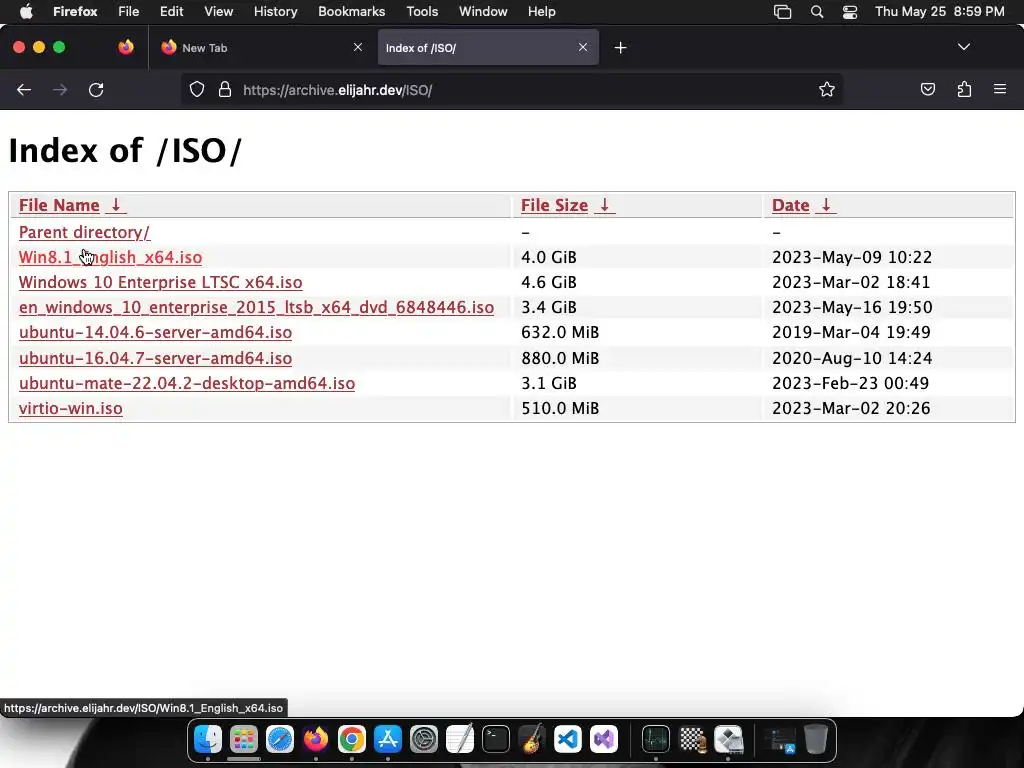Sort File Name descending arrow
1024x768 pixels.
pos(116,205)
